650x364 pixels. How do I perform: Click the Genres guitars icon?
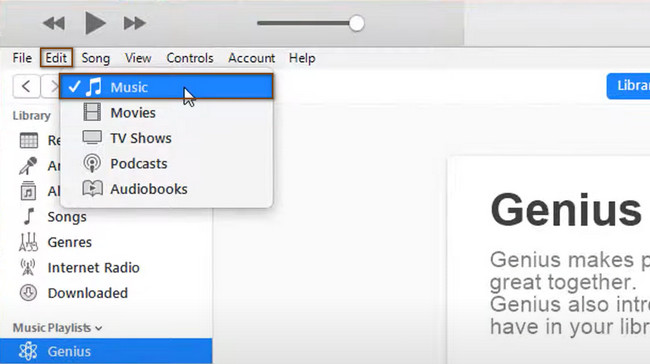28,242
